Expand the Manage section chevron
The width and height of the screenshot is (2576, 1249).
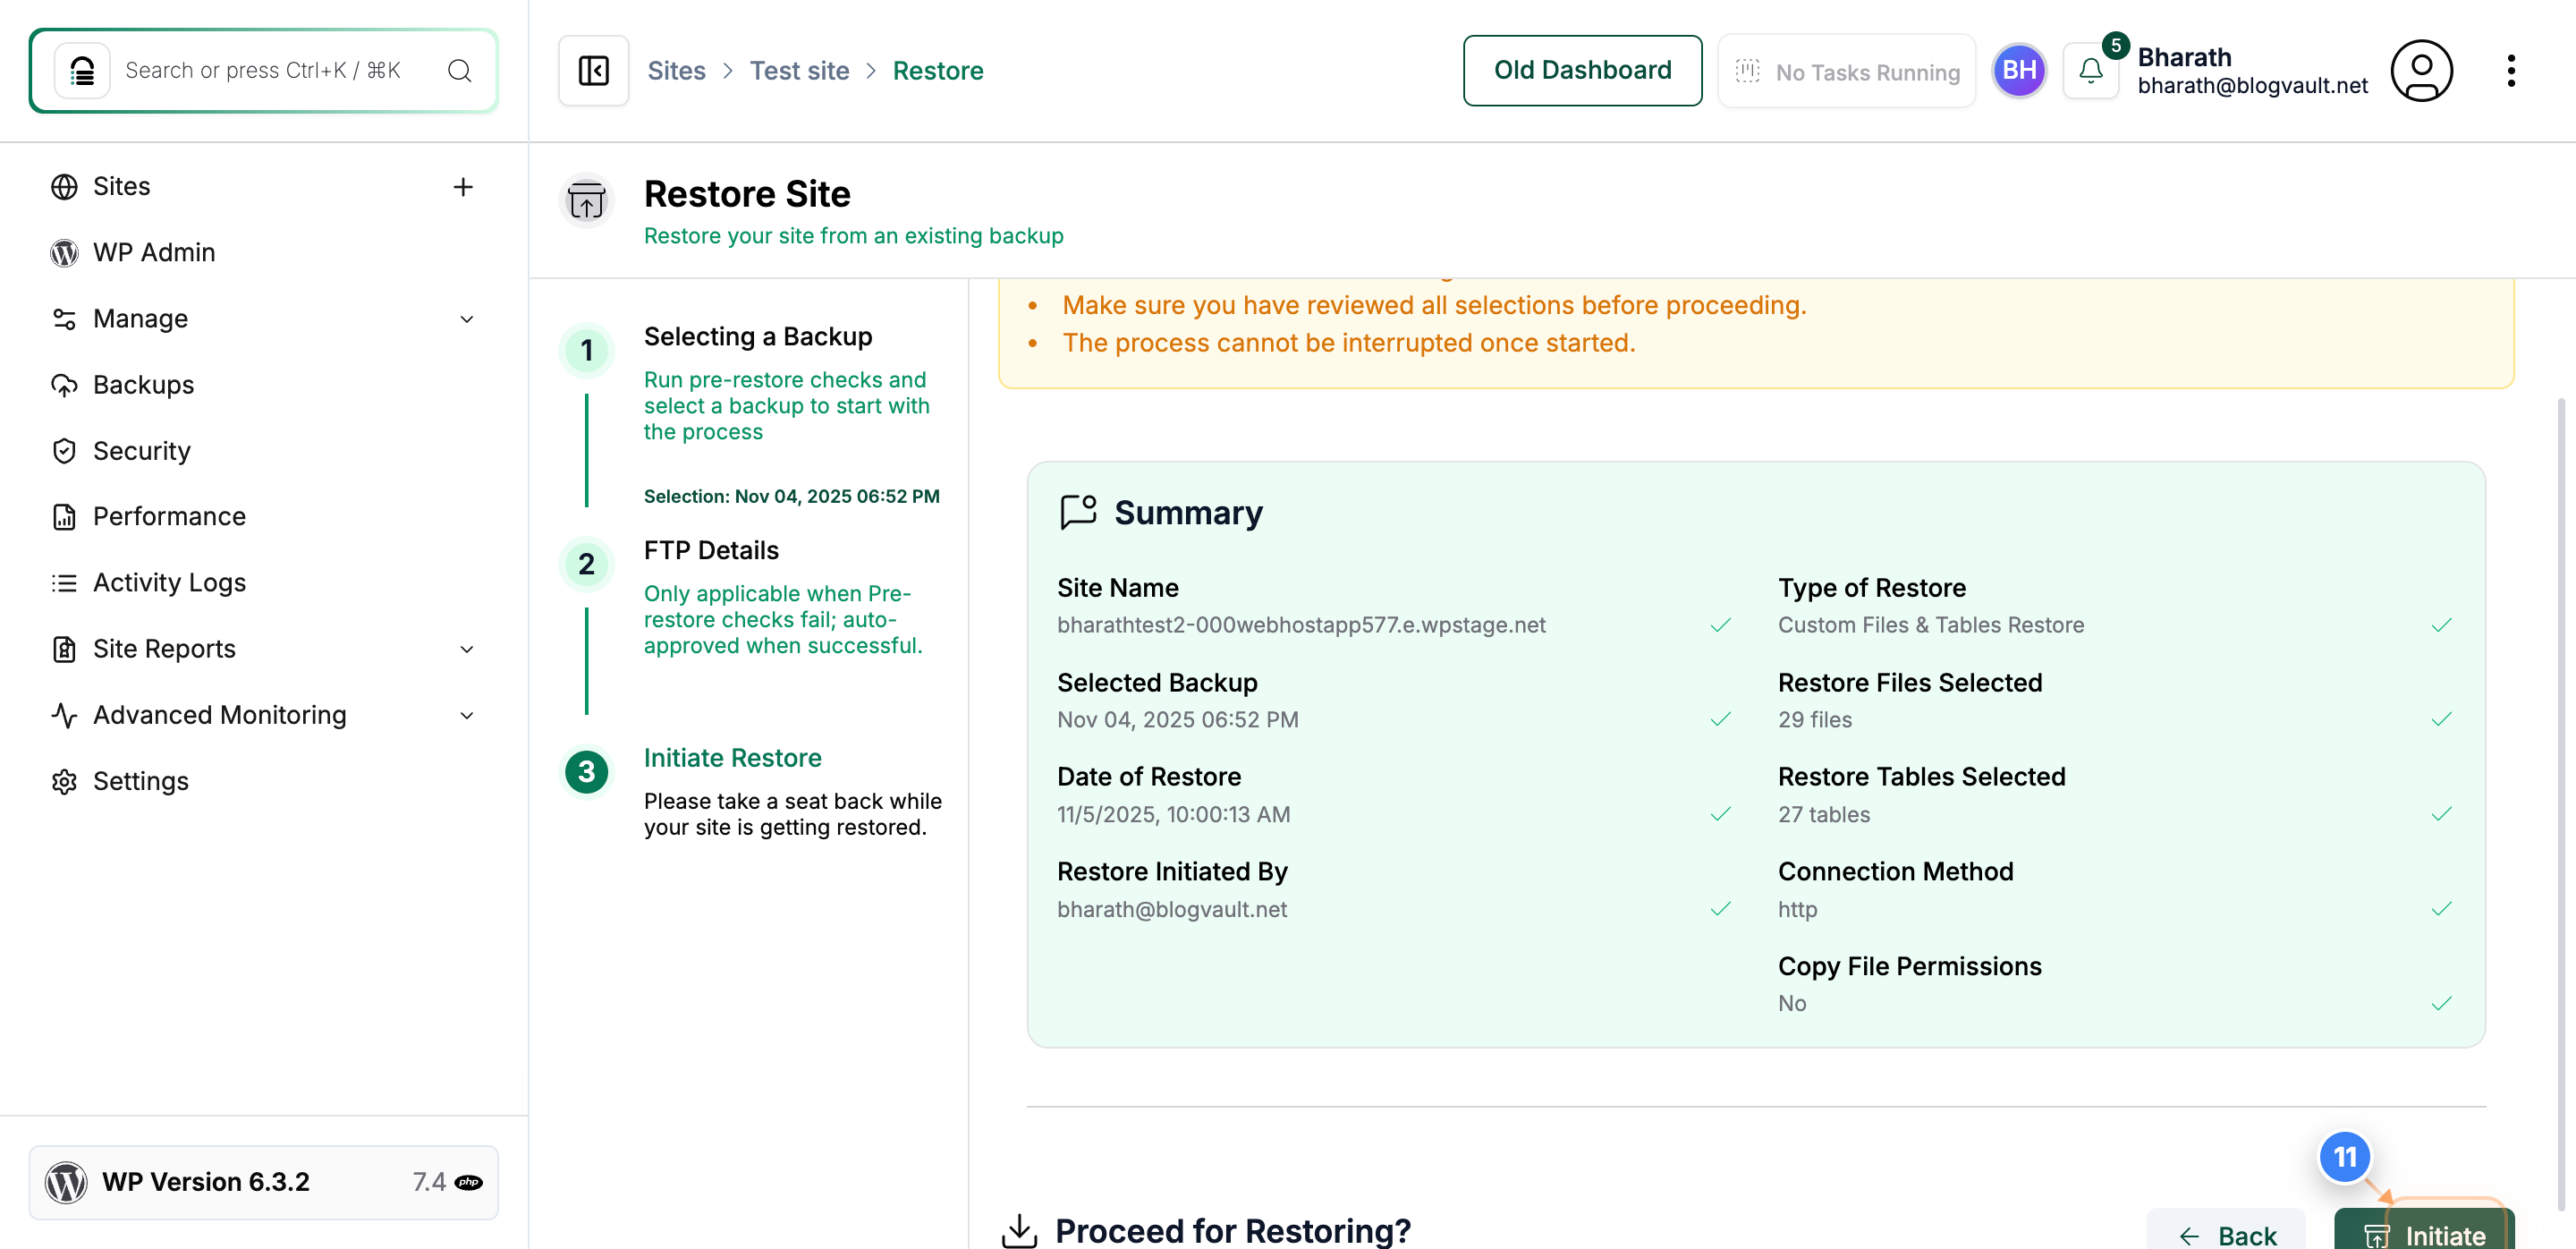467,318
